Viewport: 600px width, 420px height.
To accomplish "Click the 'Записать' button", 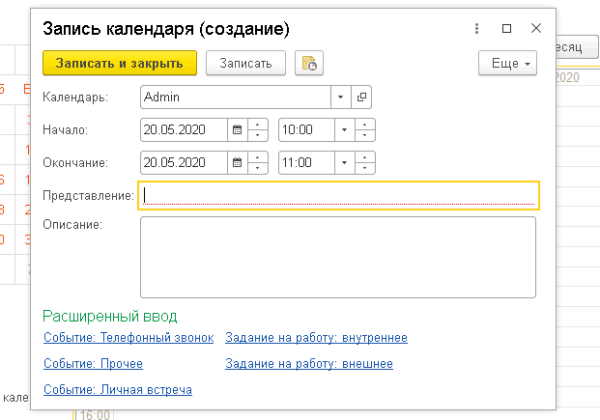I will pyautogui.click(x=246, y=63).
